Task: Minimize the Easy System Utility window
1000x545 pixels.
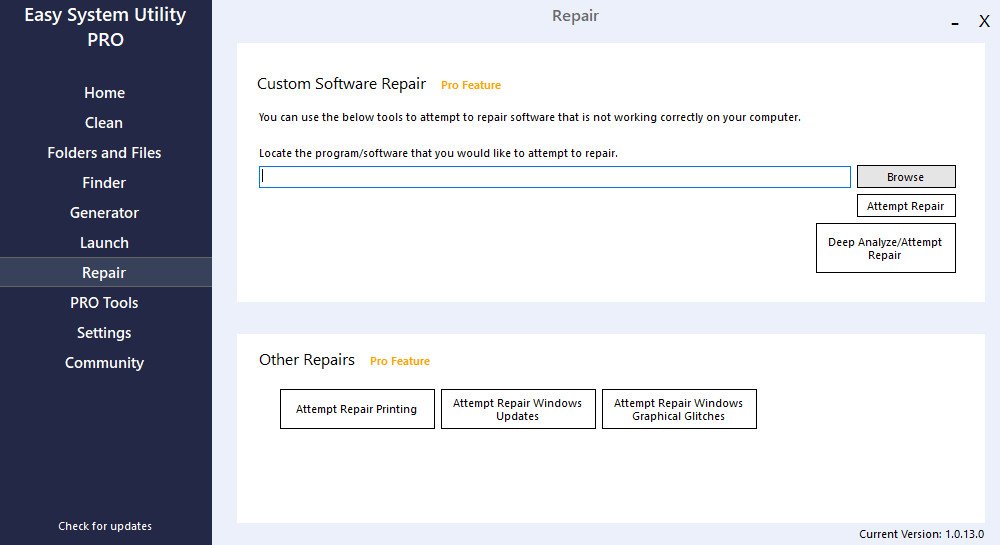Action: (x=956, y=22)
